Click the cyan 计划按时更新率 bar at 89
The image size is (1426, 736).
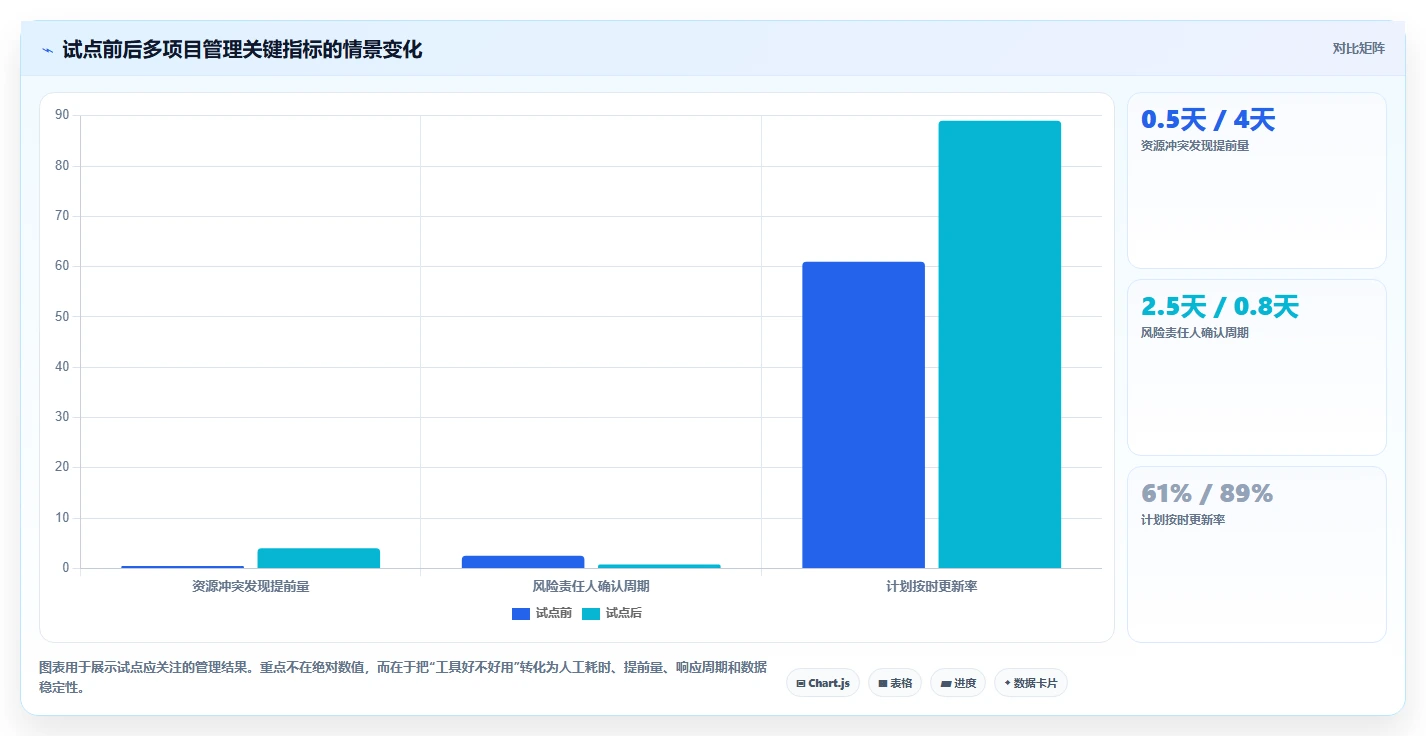tap(999, 345)
